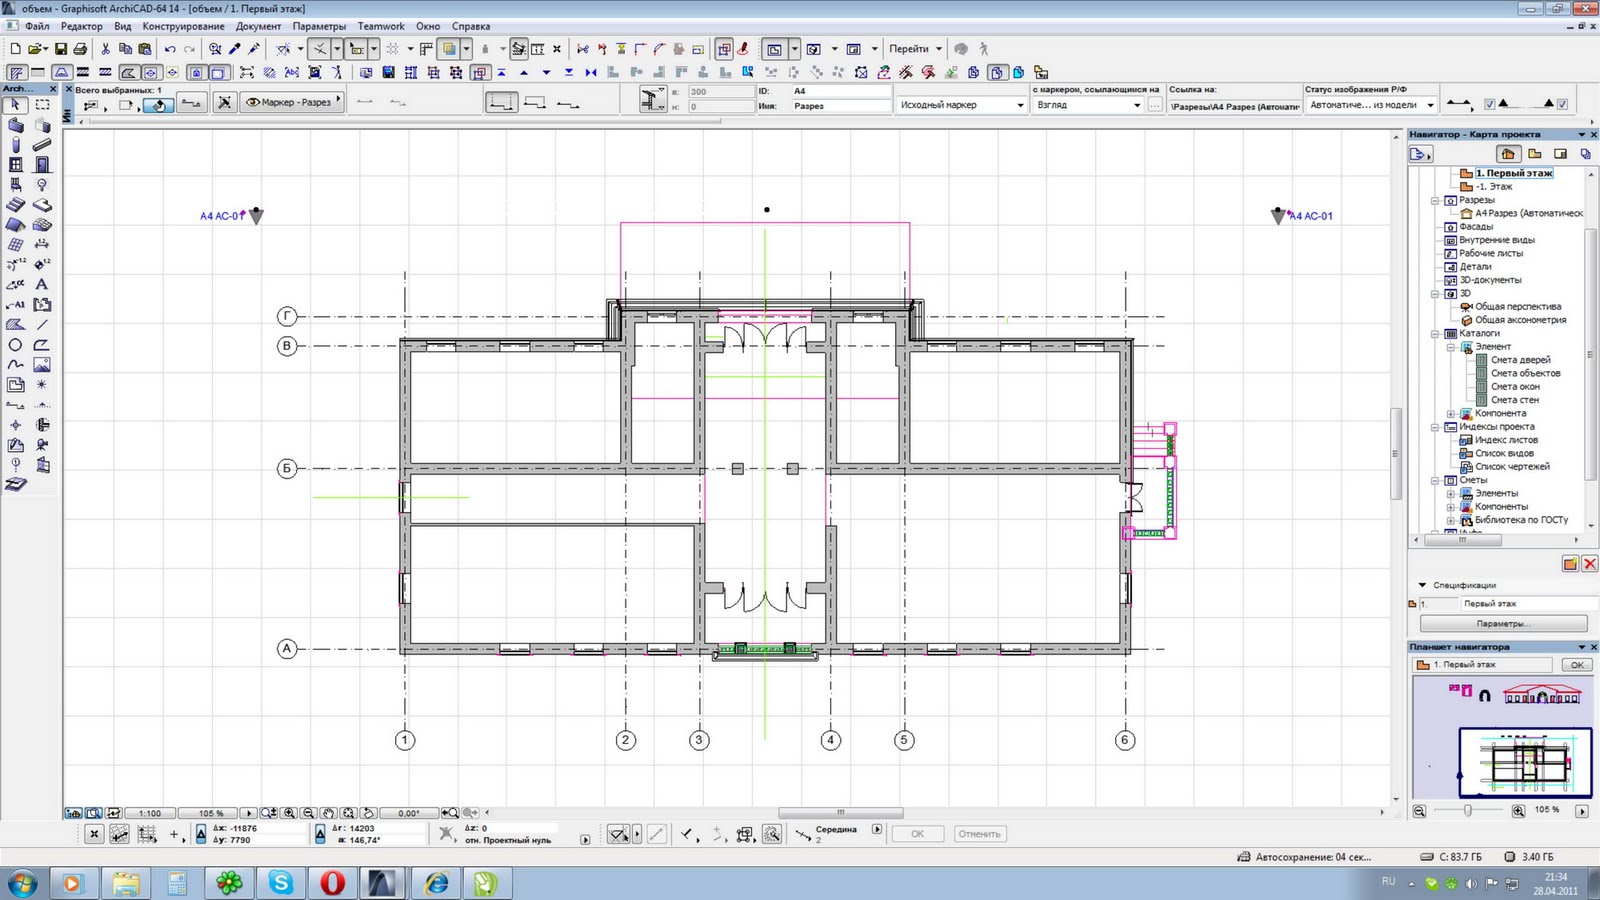Screen dimensions: 1600x900
Task: Open the 'Teamwork' menu
Action: click(x=381, y=26)
